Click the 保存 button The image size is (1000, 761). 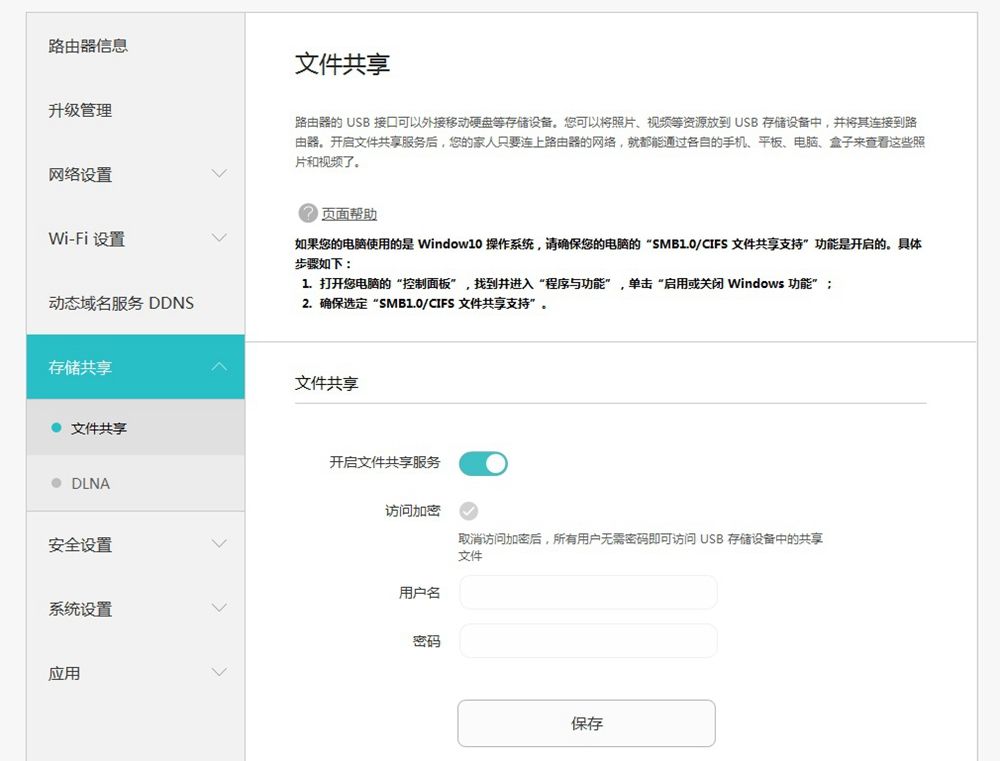587,723
